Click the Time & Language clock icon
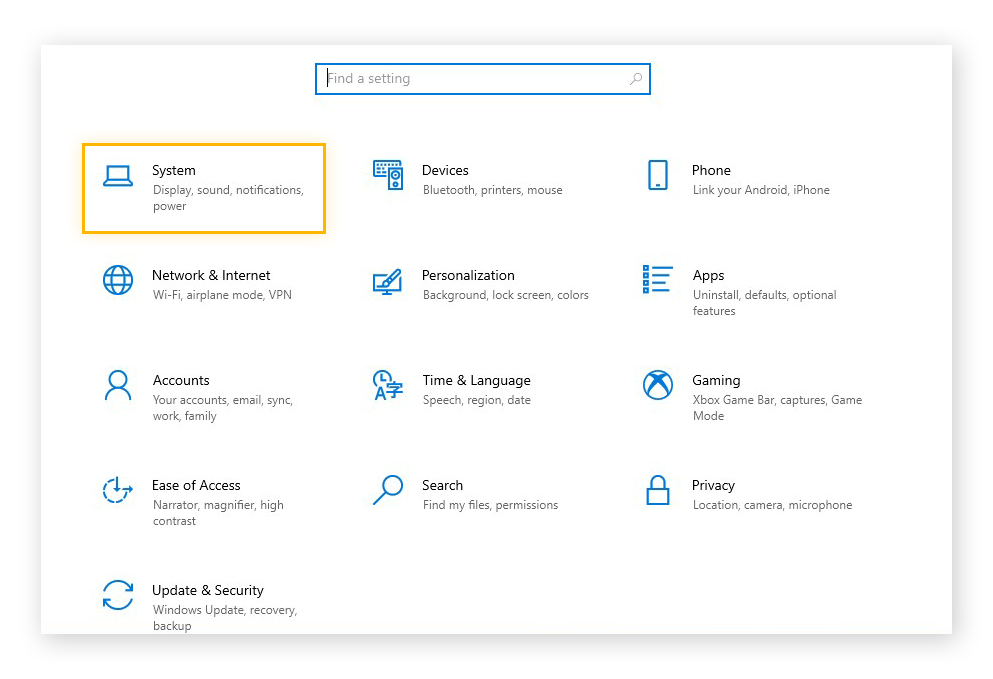This screenshot has height=679, width=993. tap(388, 385)
